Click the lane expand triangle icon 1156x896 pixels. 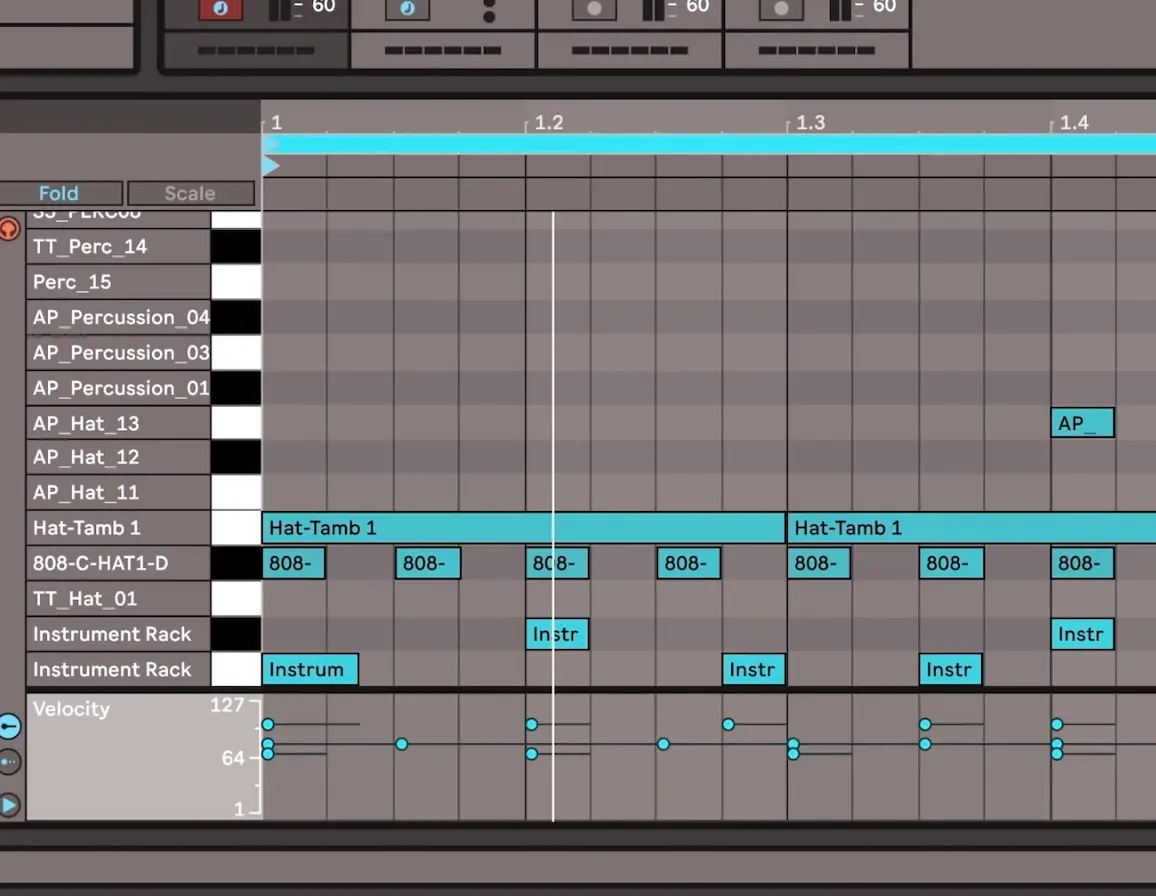tap(9, 805)
